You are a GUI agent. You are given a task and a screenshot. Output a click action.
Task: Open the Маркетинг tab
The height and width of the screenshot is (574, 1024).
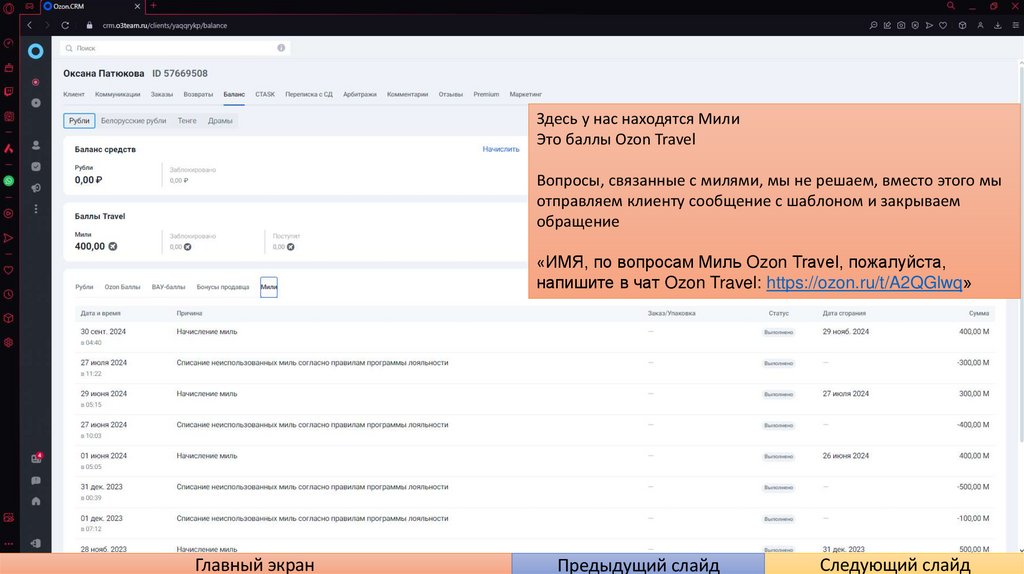(x=526, y=94)
